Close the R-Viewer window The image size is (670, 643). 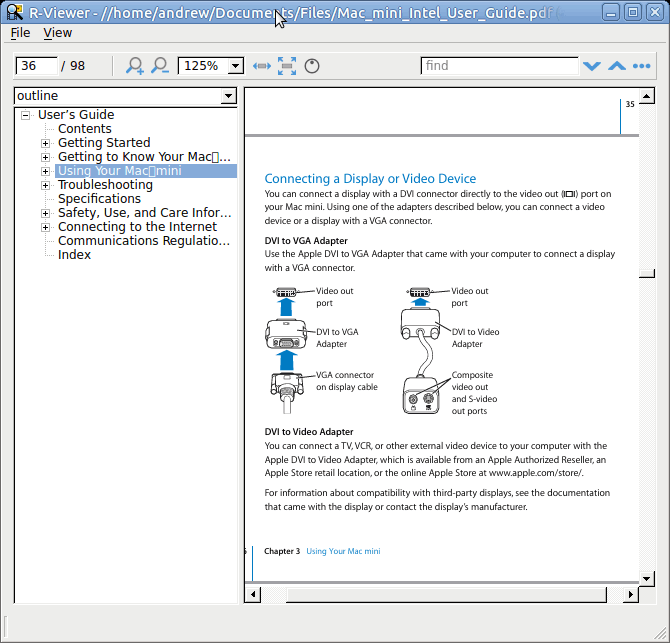tap(655, 12)
